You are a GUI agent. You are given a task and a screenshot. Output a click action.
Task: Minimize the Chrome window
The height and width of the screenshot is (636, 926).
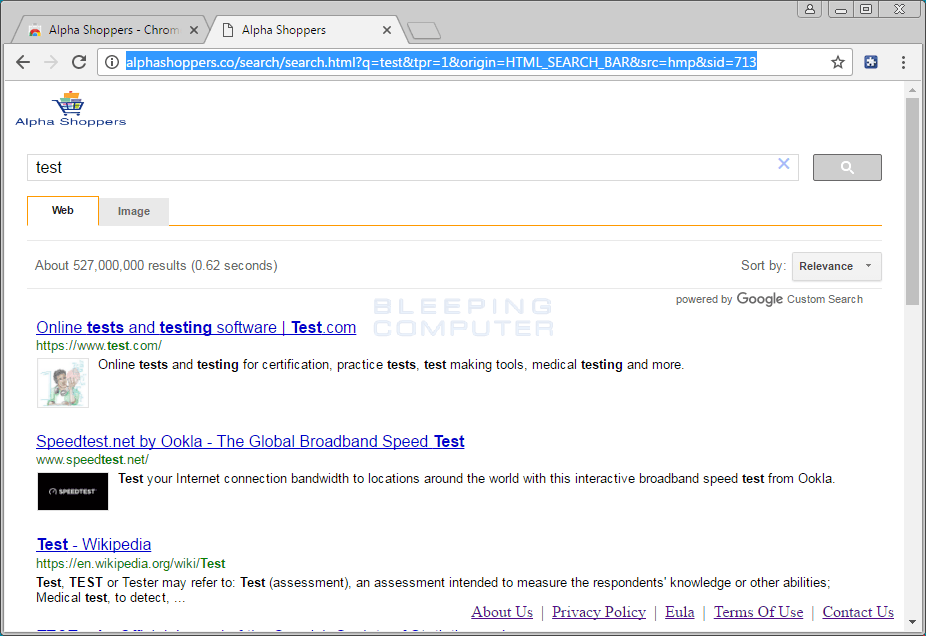[840, 9]
